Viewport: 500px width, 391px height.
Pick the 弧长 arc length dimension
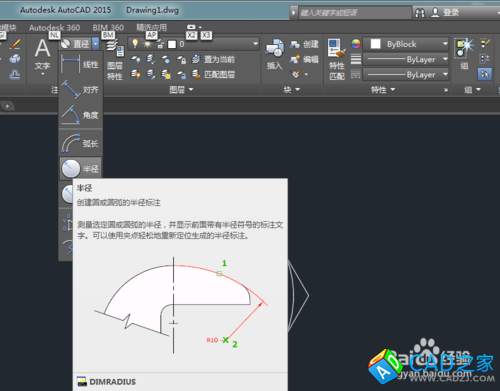tap(80, 143)
